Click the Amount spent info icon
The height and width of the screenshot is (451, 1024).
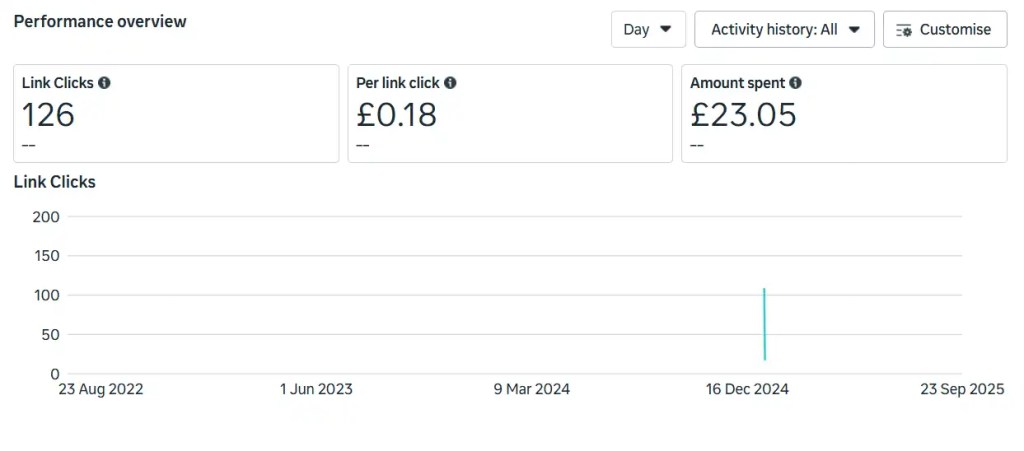click(x=795, y=83)
